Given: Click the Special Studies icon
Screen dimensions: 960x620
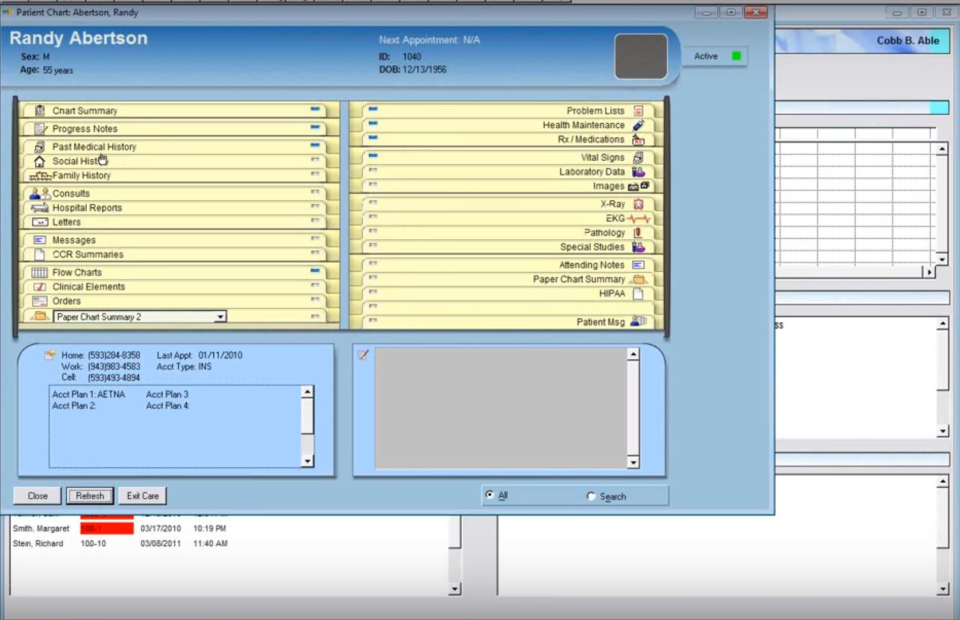Looking at the screenshot, I should tap(639, 247).
